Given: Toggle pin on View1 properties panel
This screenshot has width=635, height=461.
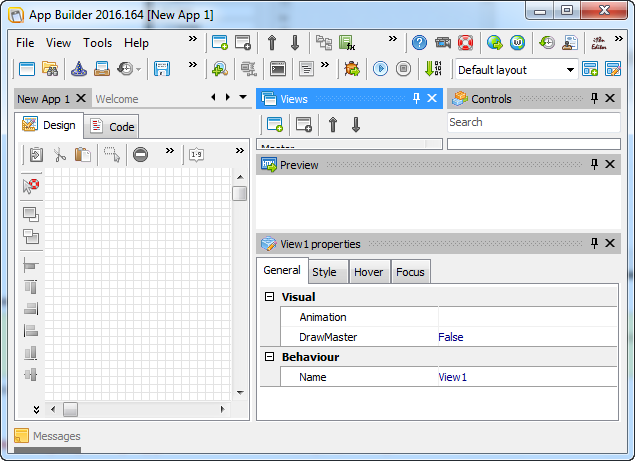Looking at the screenshot, I should (594, 243).
